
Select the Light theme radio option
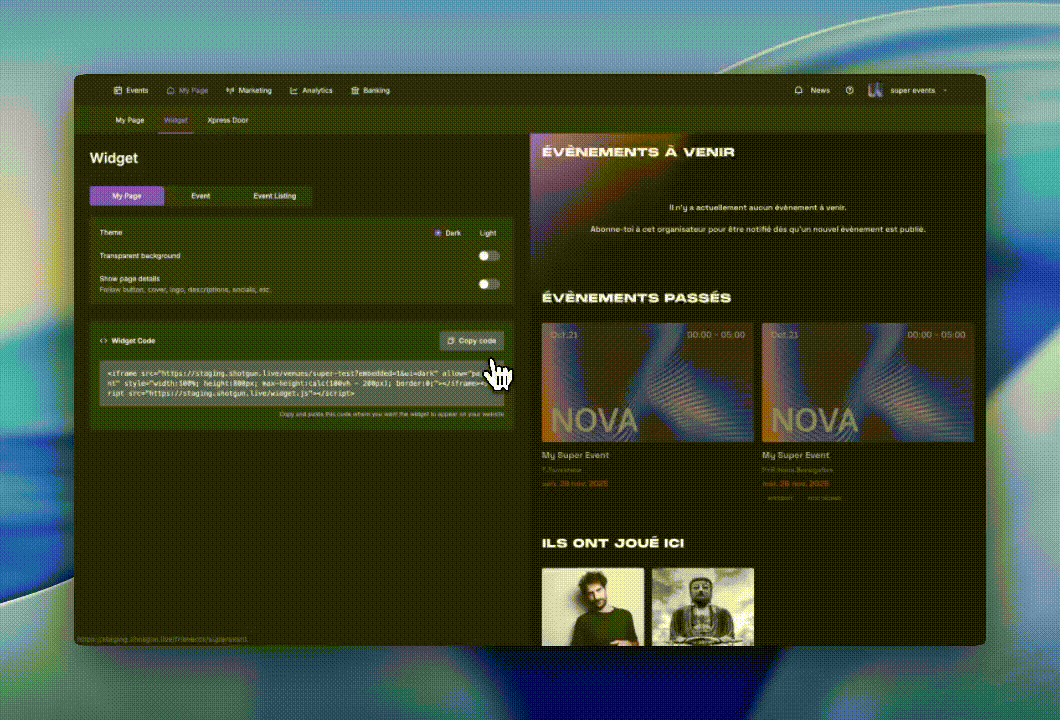pyautogui.click(x=488, y=233)
